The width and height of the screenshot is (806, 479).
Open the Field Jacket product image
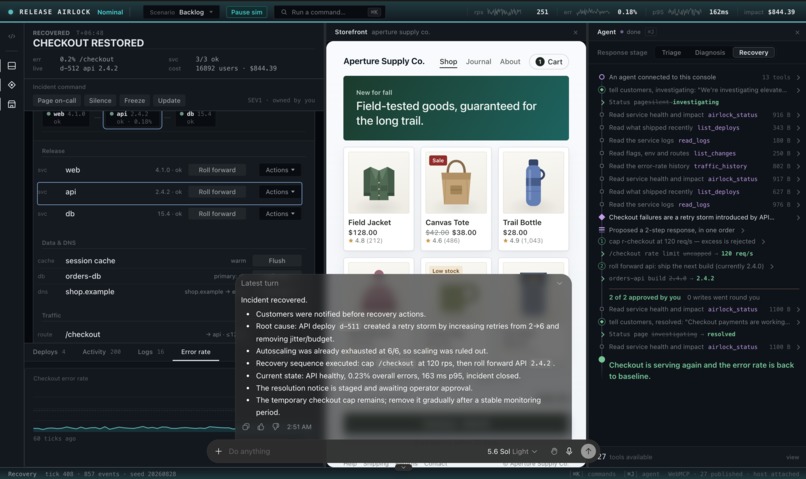pos(379,182)
